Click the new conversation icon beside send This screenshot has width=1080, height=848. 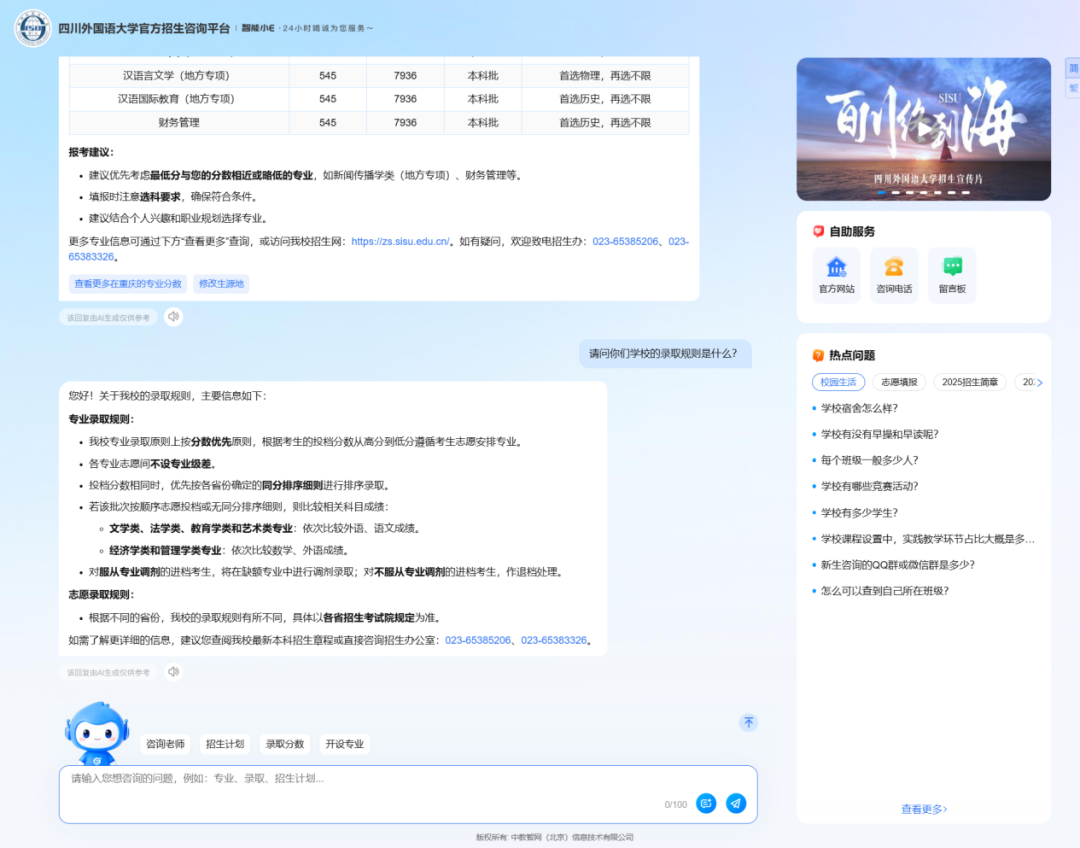click(x=706, y=803)
